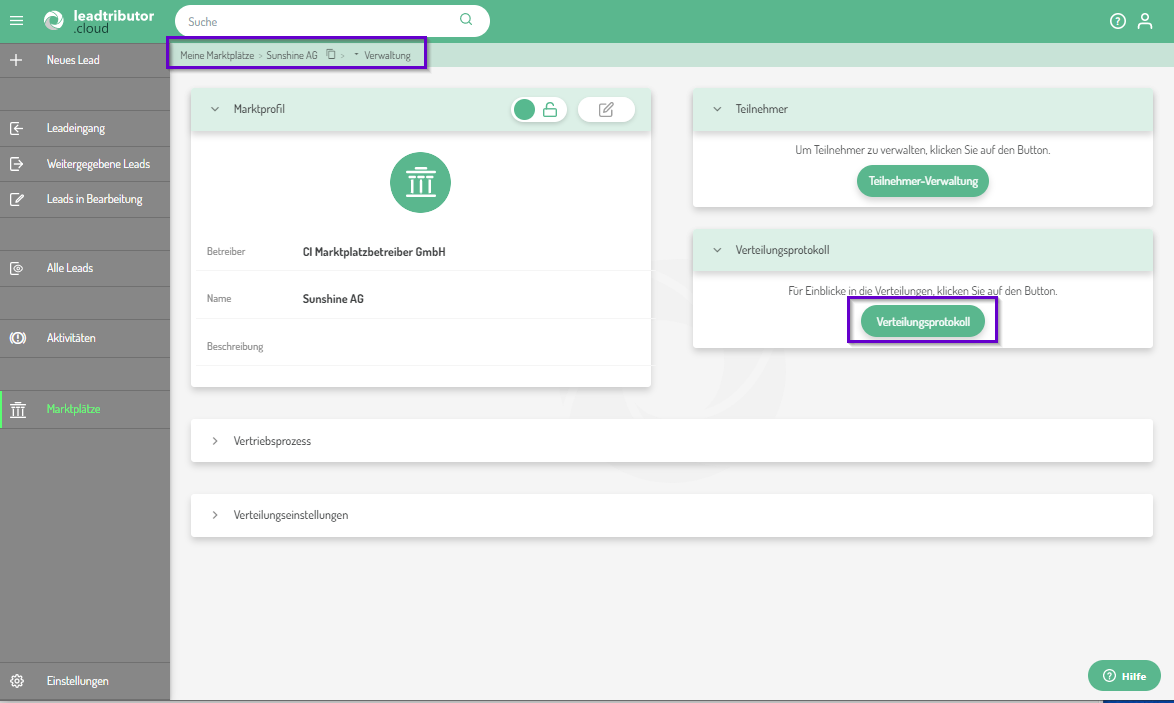1174x703 pixels.
Task: Copy marketplace via icon next to Sunshine AG
Action: point(331,55)
